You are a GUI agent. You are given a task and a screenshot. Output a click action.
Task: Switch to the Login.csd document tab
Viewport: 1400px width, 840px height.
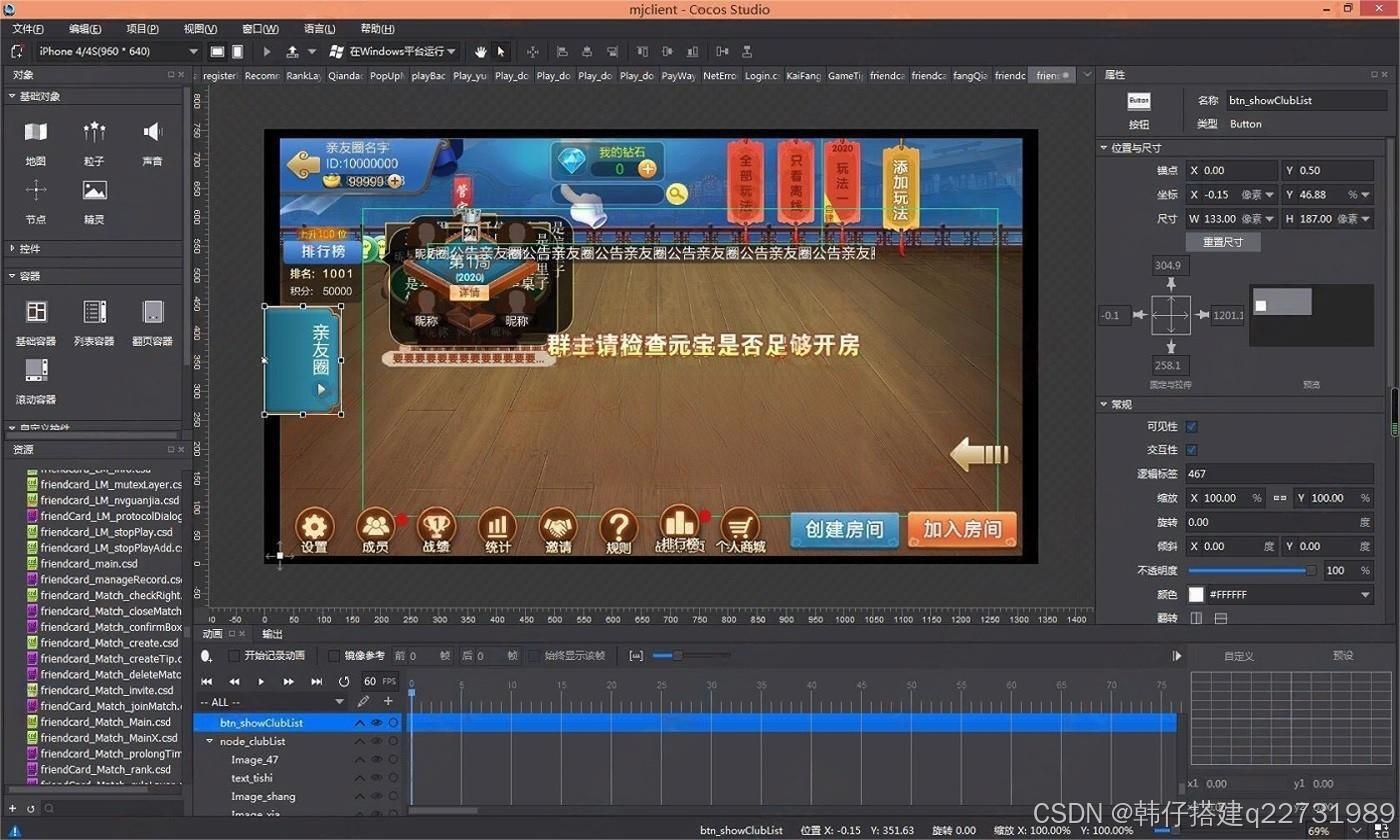(x=762, y=75)
